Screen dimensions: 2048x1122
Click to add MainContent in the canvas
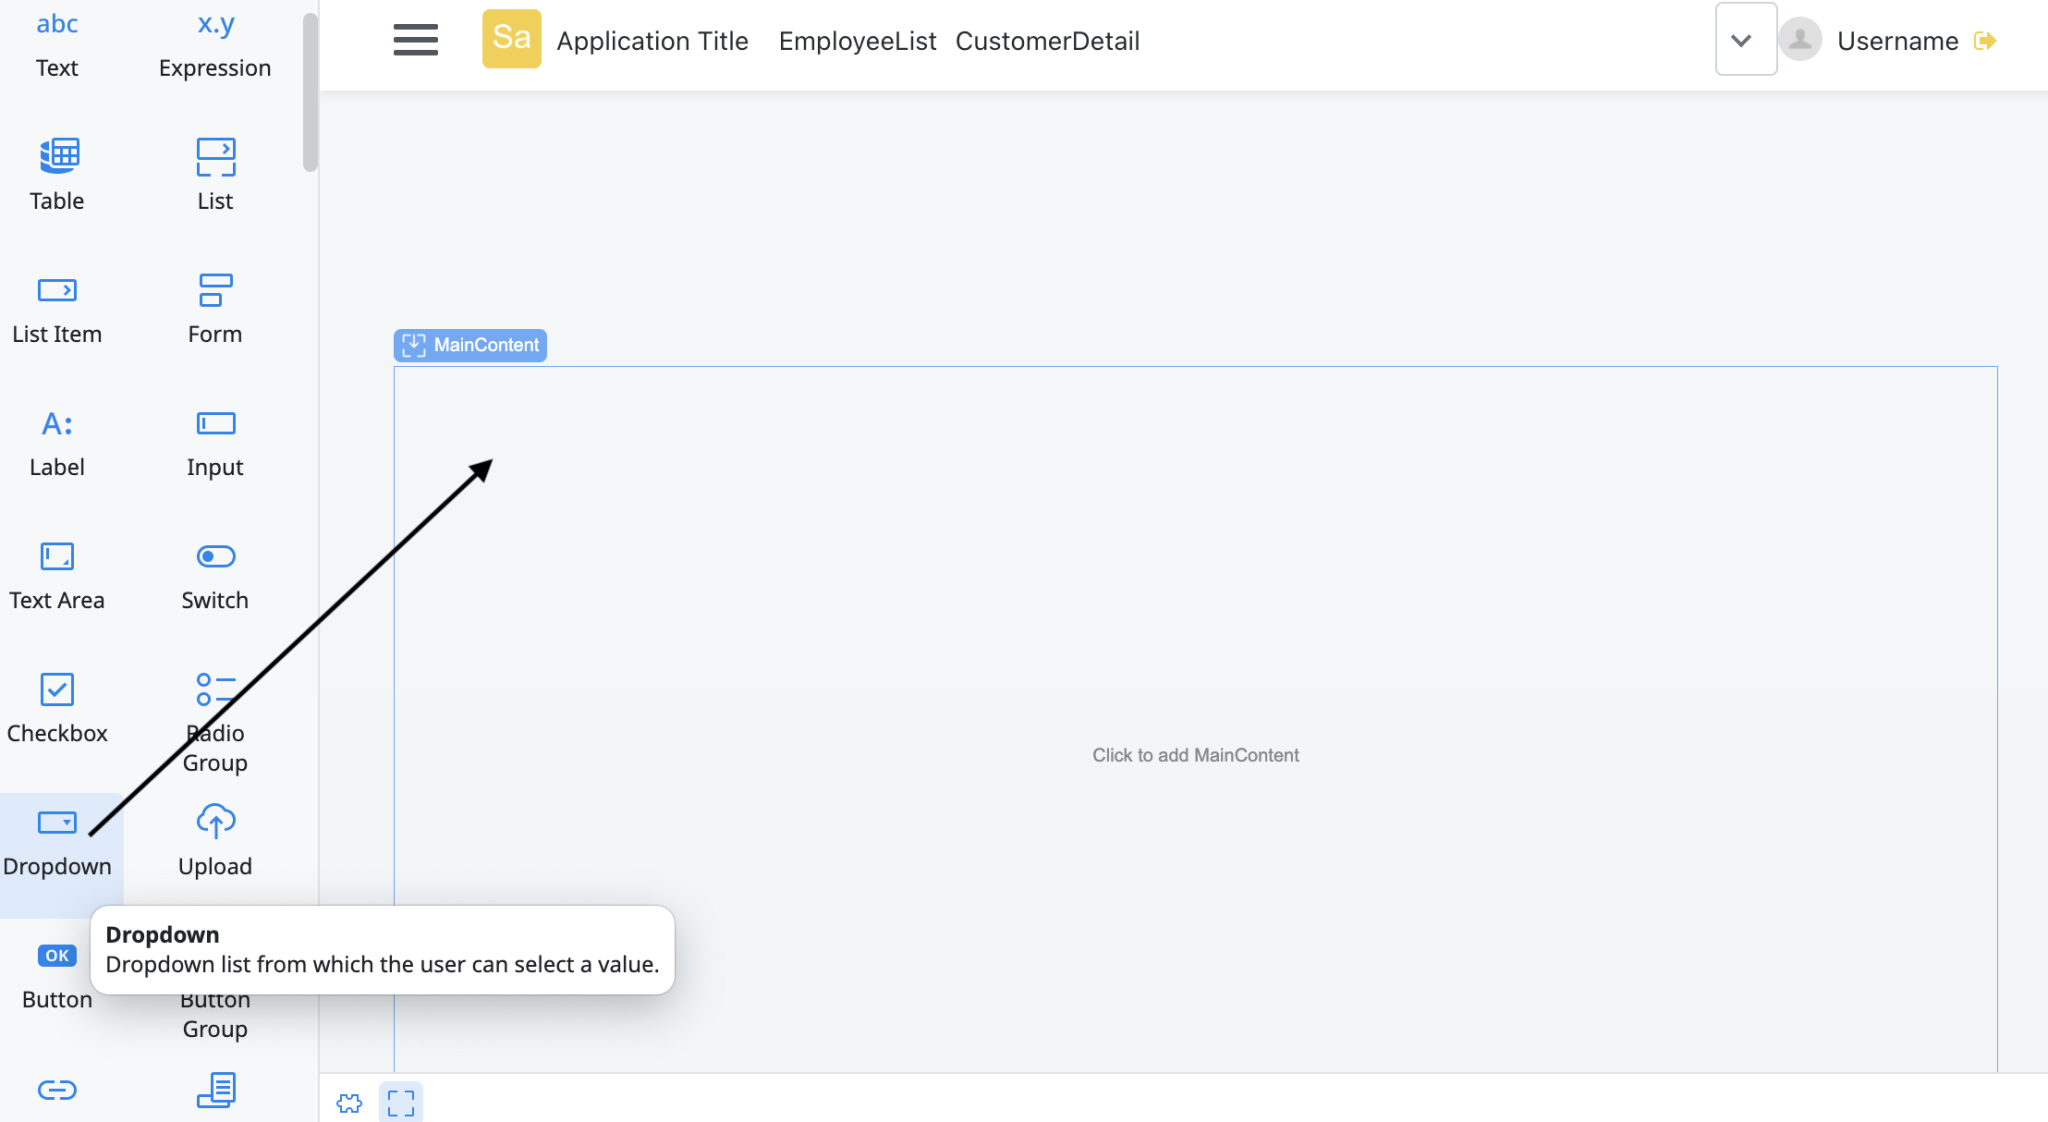coord(1196,754)
